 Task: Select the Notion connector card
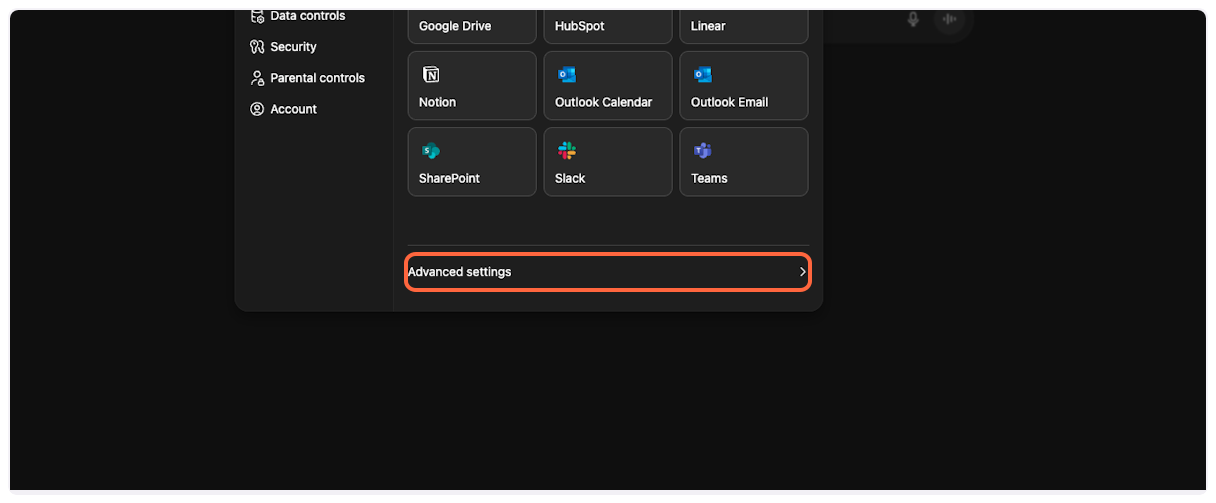(472, 86)
